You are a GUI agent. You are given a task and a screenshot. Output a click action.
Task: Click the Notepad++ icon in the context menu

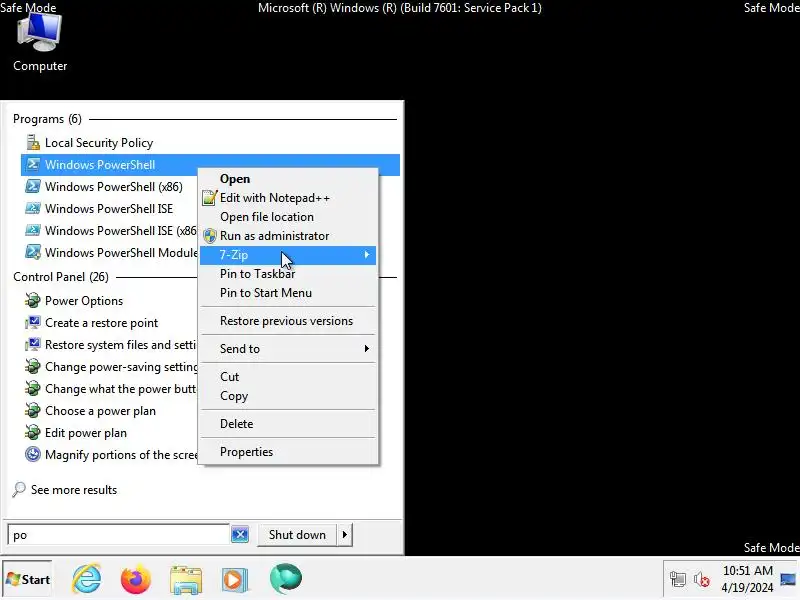pyautogui.click(x=209, y=197)
